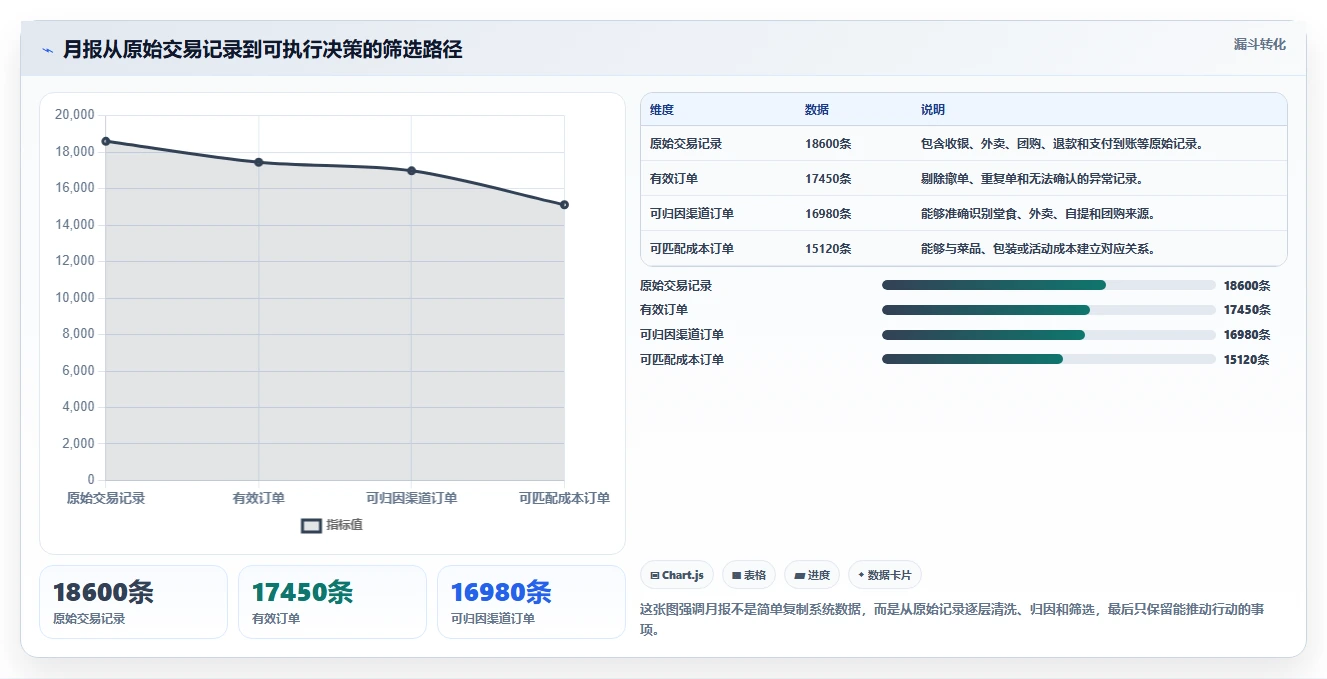Click the x-axis label 可匹配成本订单
This screenshot has width=1327, height=679.
point(564,498)
